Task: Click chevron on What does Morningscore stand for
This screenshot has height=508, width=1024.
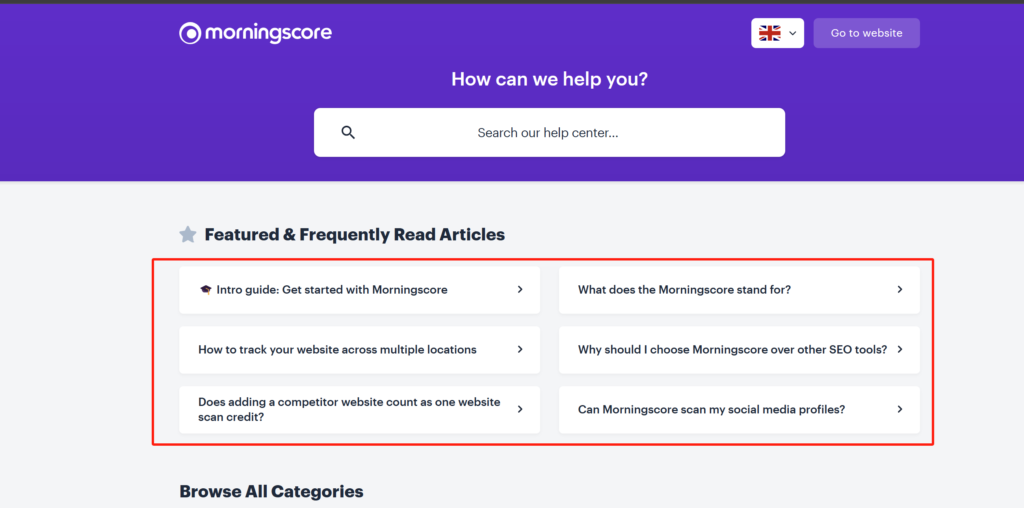Action: coord(899,289)
